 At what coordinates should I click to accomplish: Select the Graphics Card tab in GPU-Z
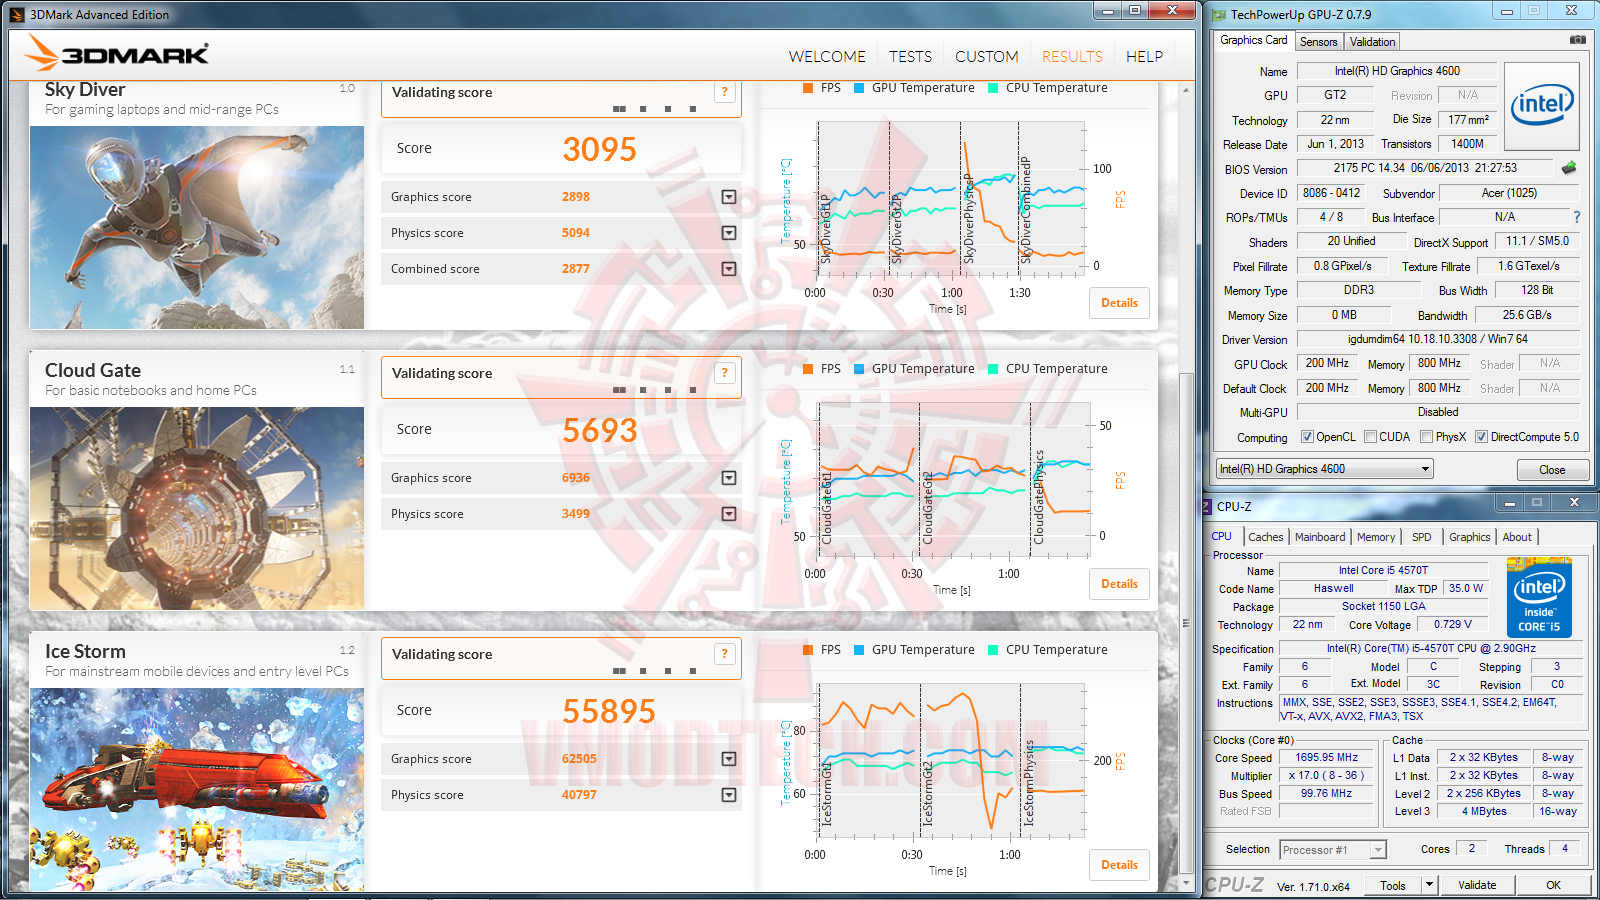tap(1254, 40)
